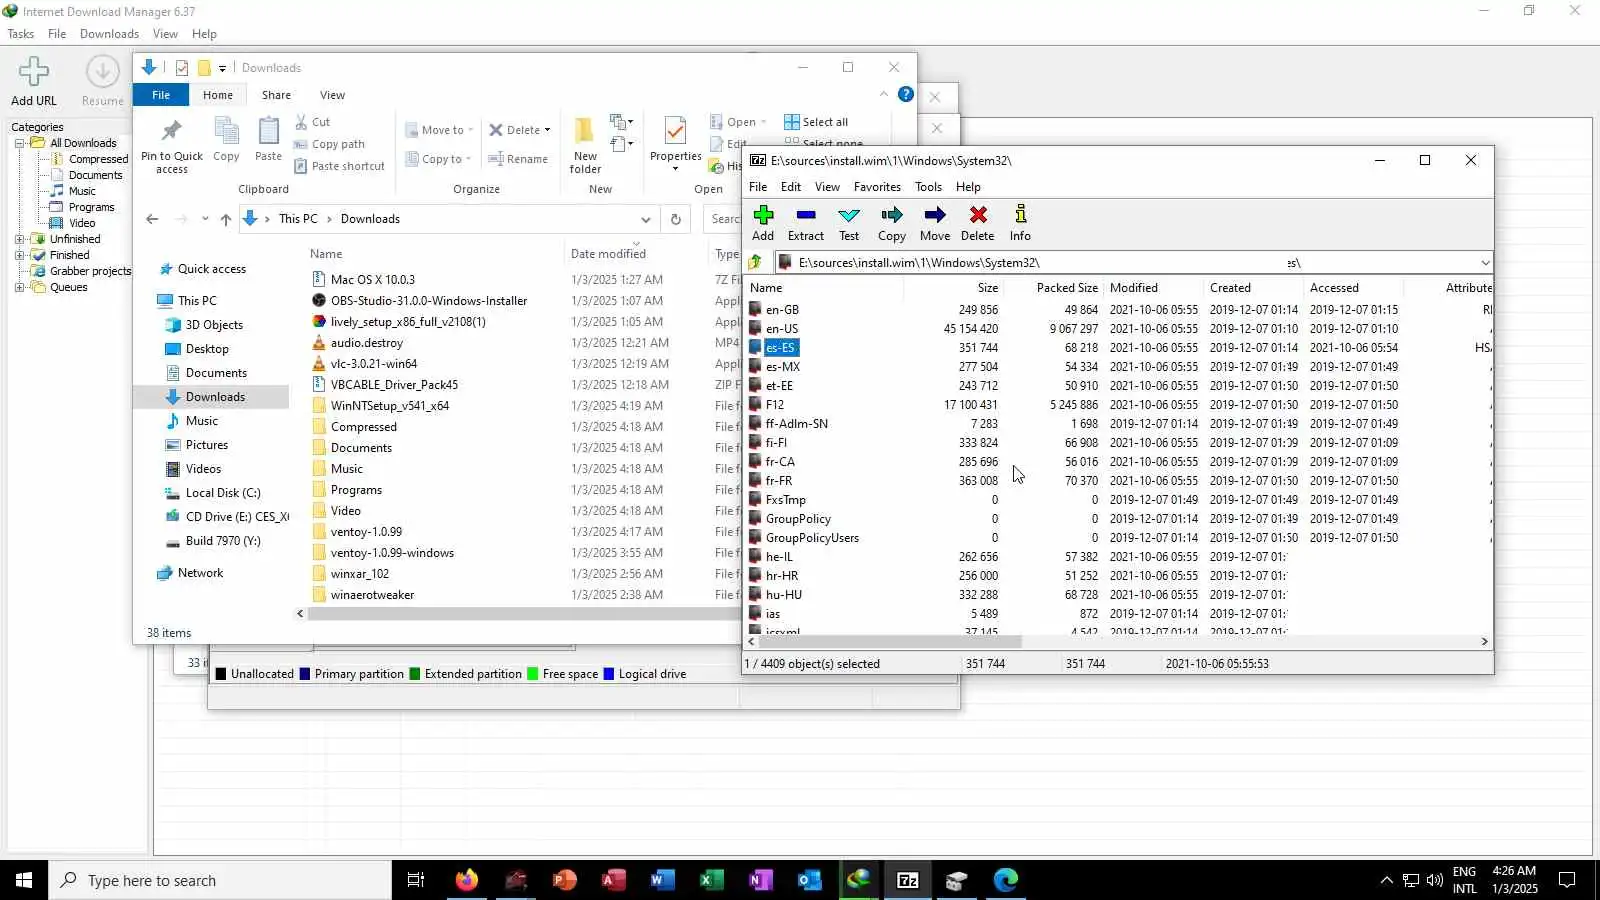This screenshot has width=1600, height=900.
Task: Sort Explorer files by Date modified
Action: [636, 254]
